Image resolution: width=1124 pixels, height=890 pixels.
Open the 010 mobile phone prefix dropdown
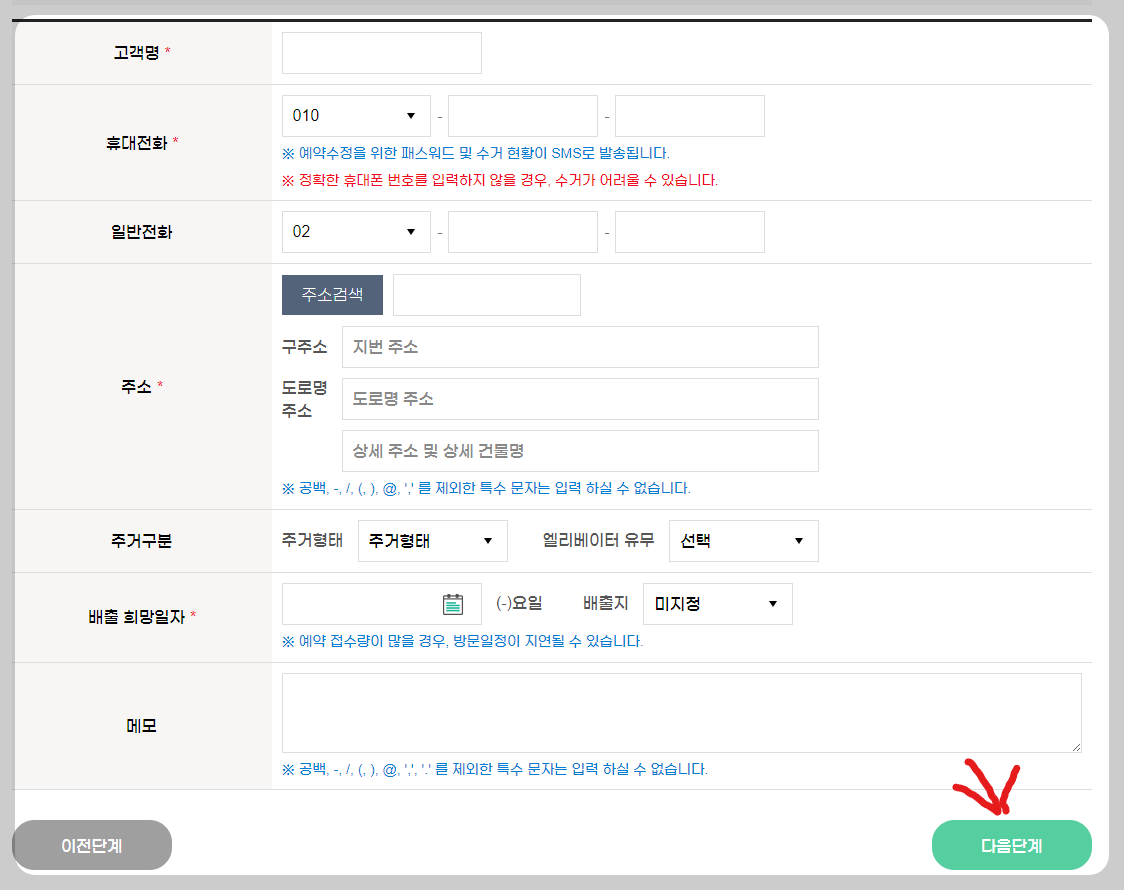tap(355, 115)
